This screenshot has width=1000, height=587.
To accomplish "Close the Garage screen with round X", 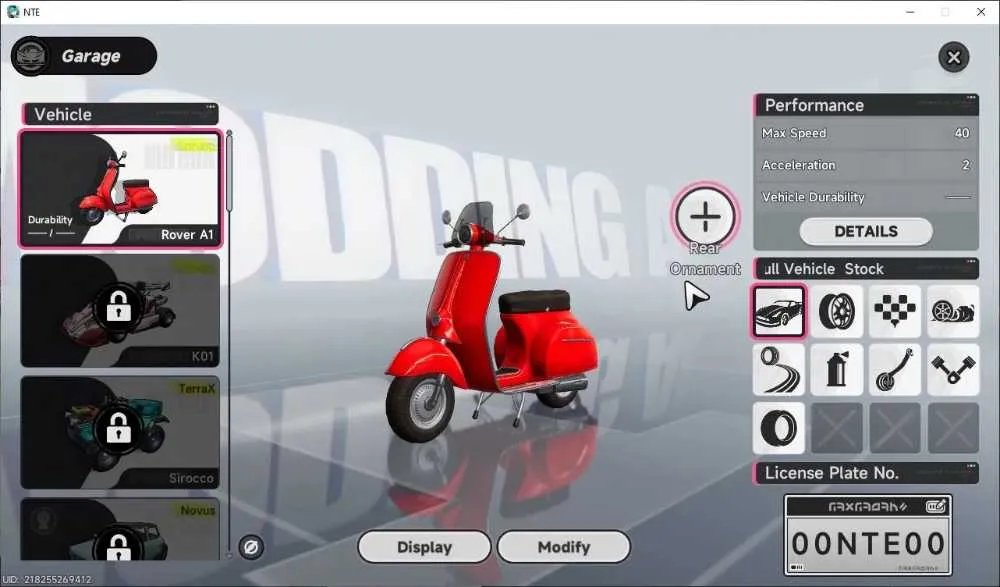I will tap(953, 57).
